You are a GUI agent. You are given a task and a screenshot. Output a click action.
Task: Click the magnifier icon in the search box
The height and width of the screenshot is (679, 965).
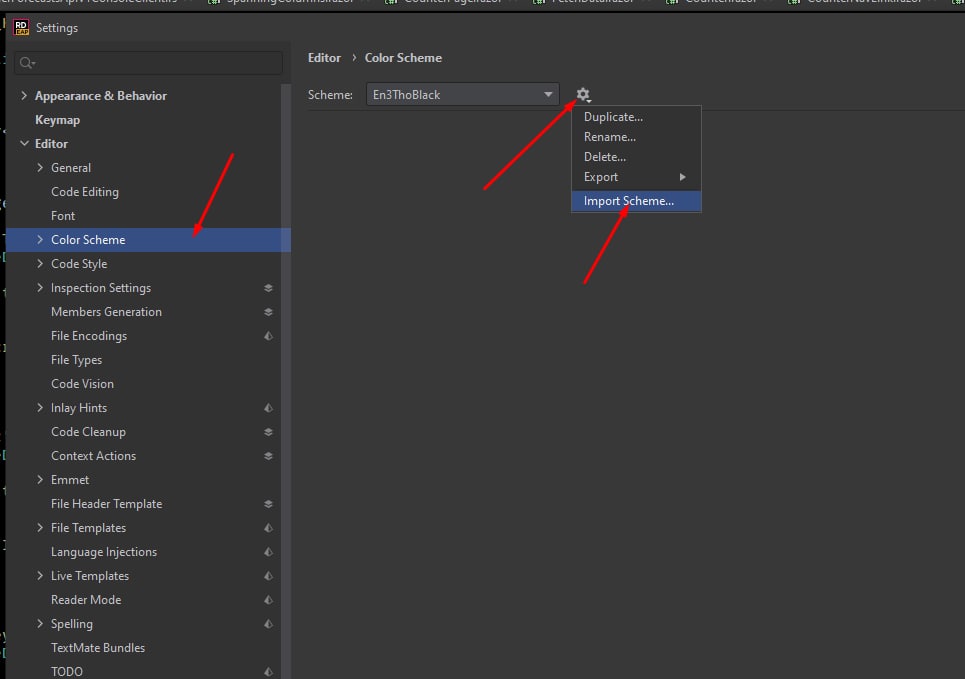[x=27, y=63]
